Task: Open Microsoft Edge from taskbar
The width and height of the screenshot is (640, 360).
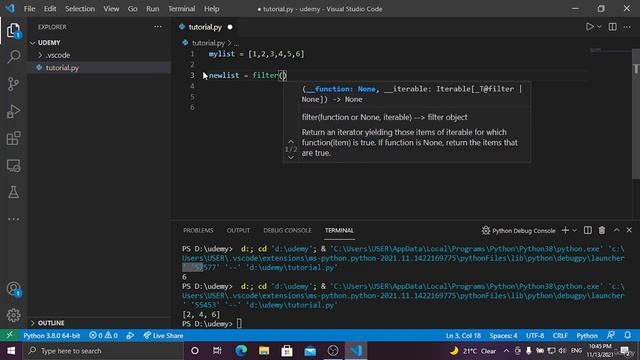Action: (241, 351)
